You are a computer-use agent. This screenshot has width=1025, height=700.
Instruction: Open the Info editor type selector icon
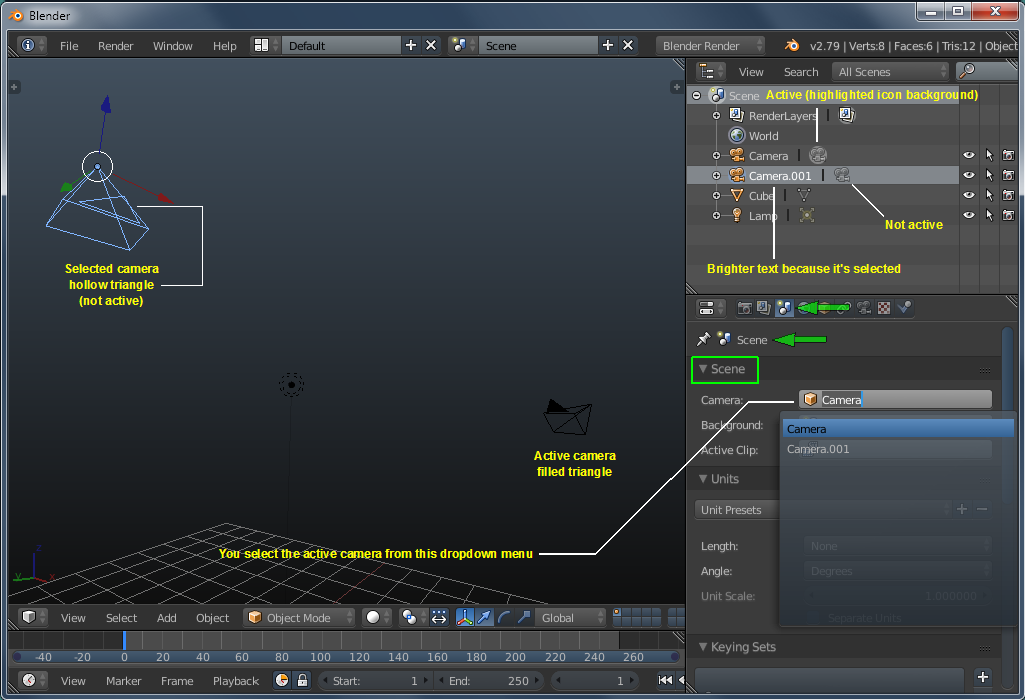point(32,45)
